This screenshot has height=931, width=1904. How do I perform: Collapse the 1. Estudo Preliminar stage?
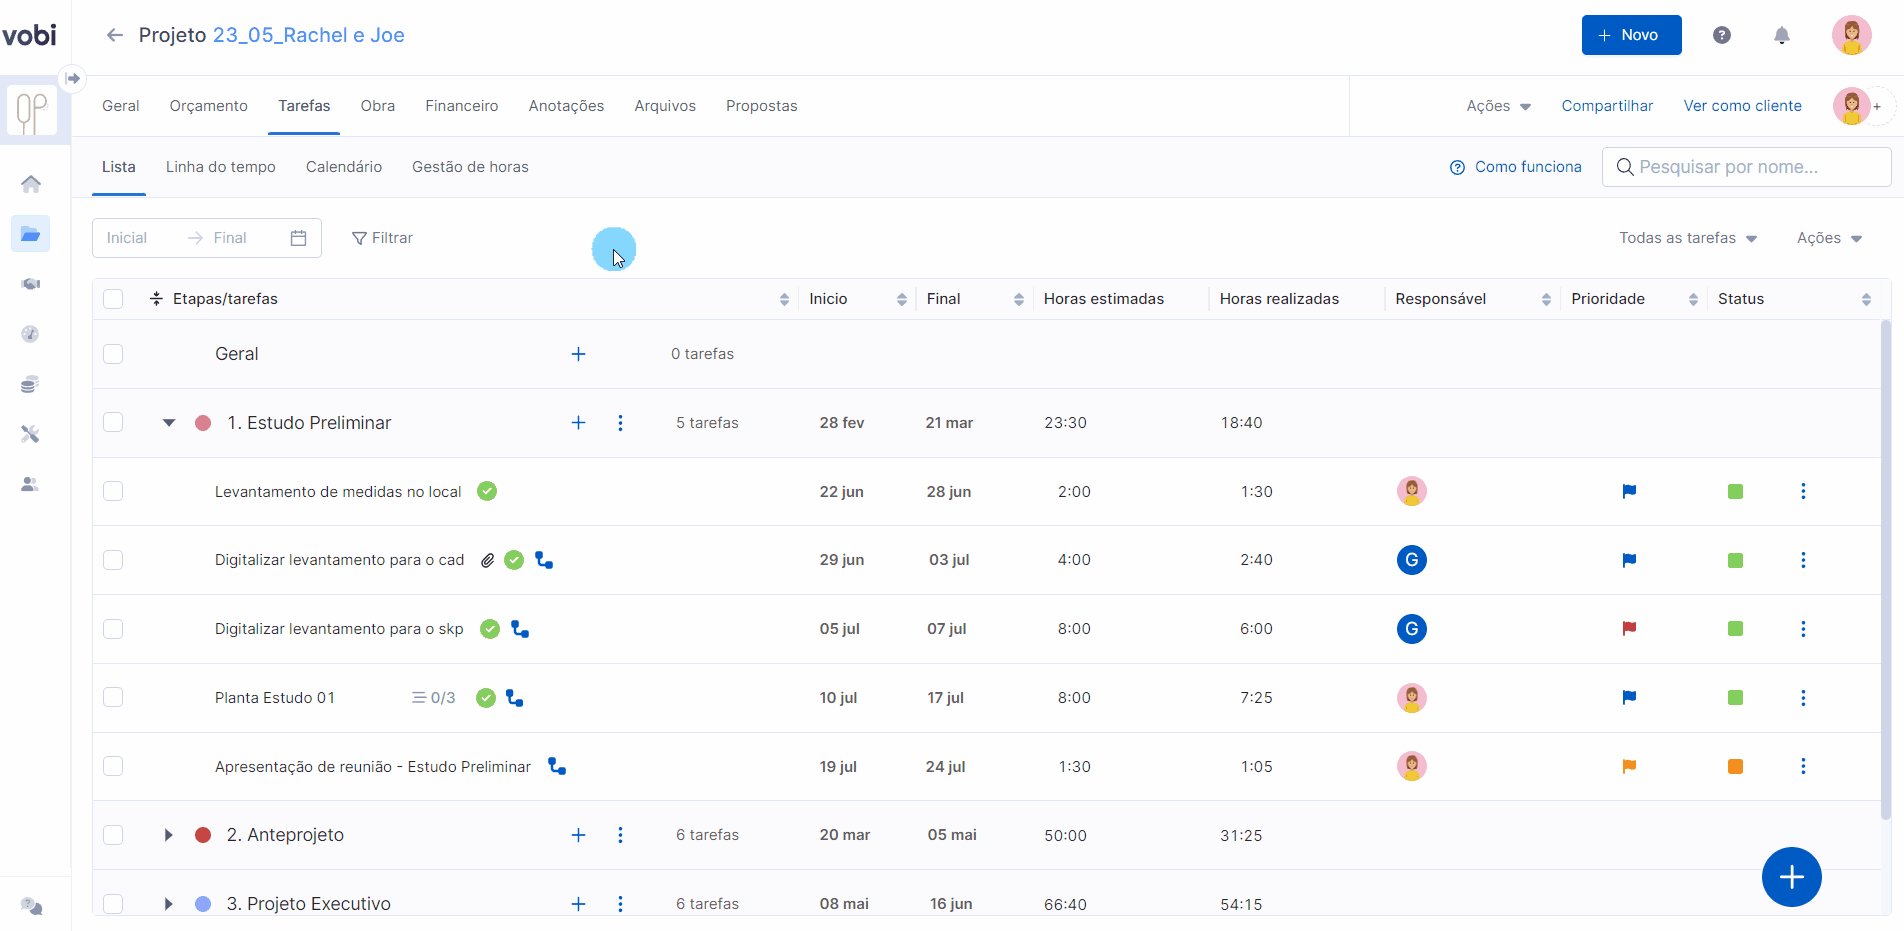(x=169, y=423)
